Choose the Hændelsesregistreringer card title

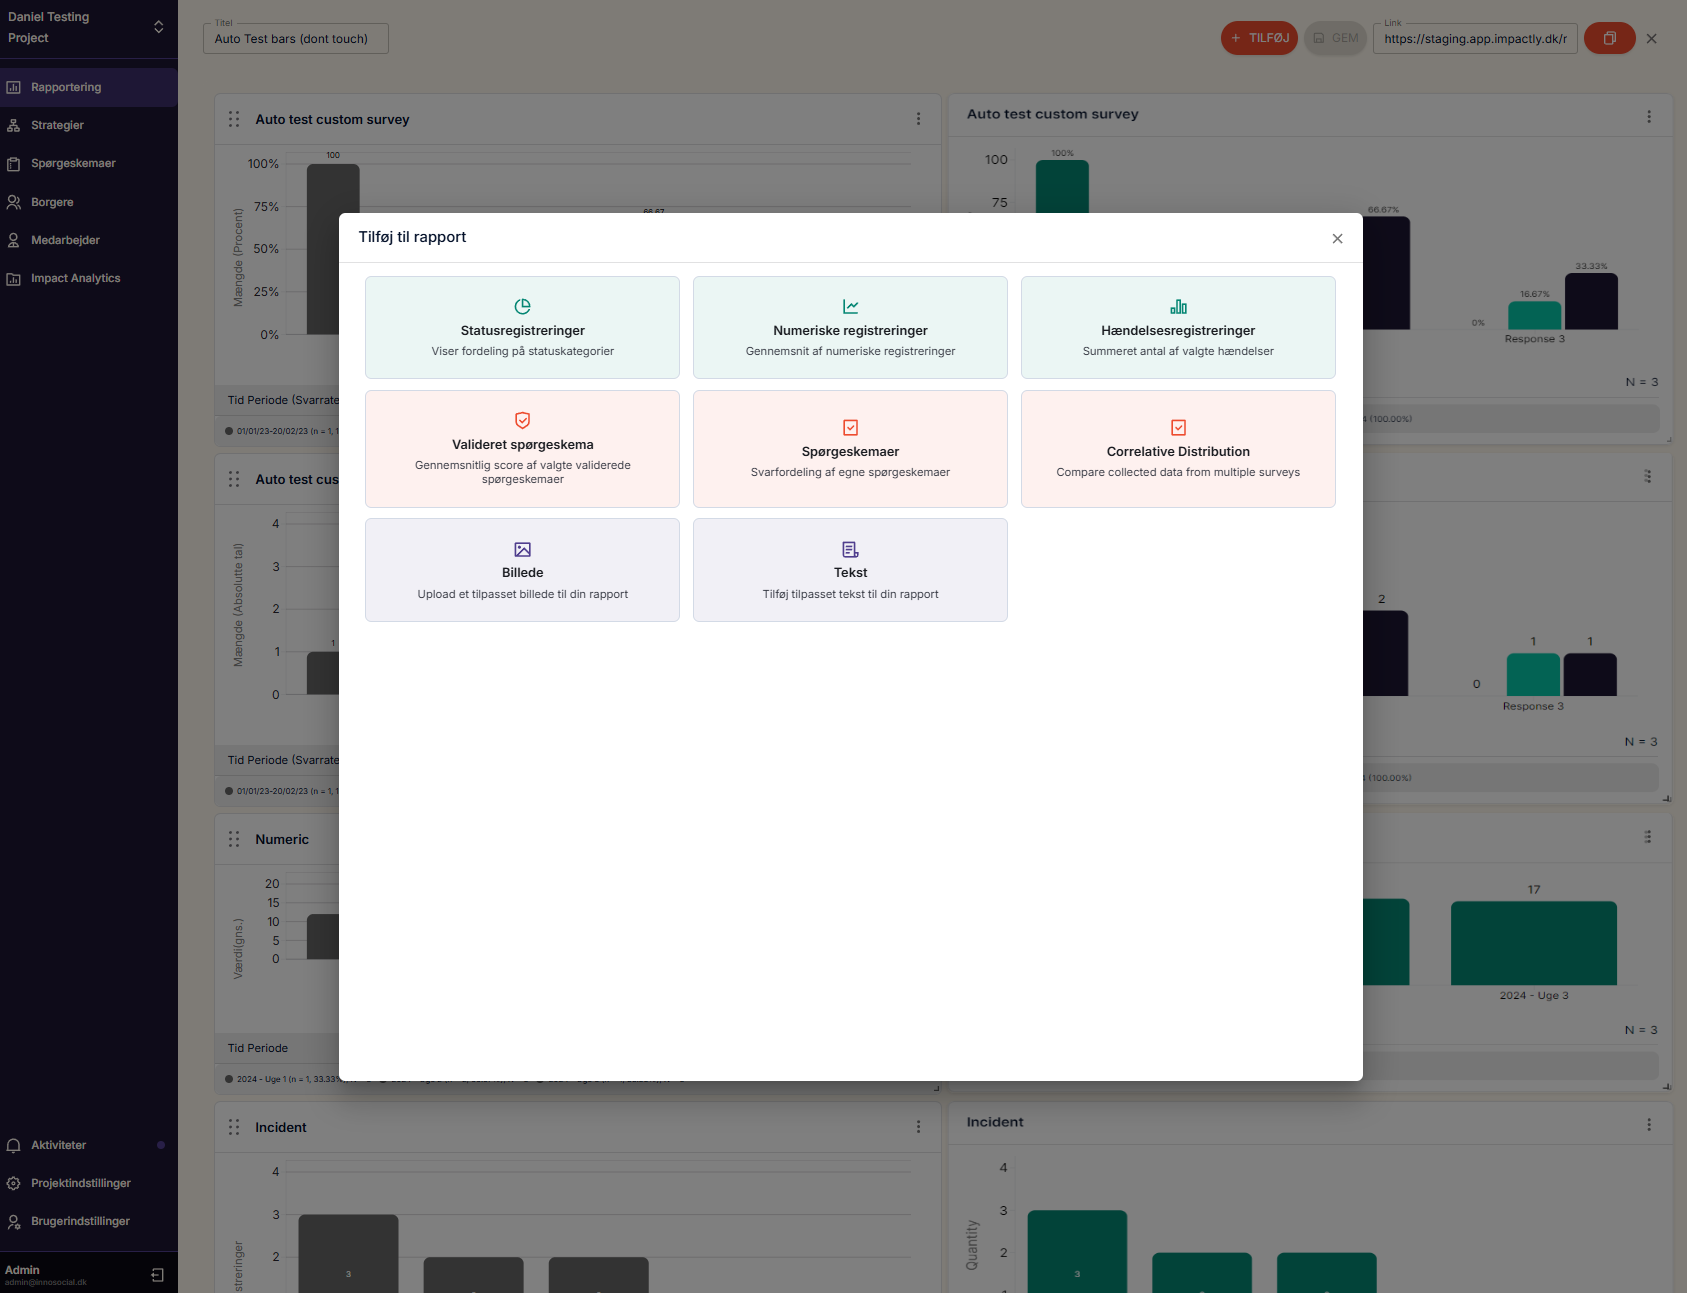tap(1178, 331)
